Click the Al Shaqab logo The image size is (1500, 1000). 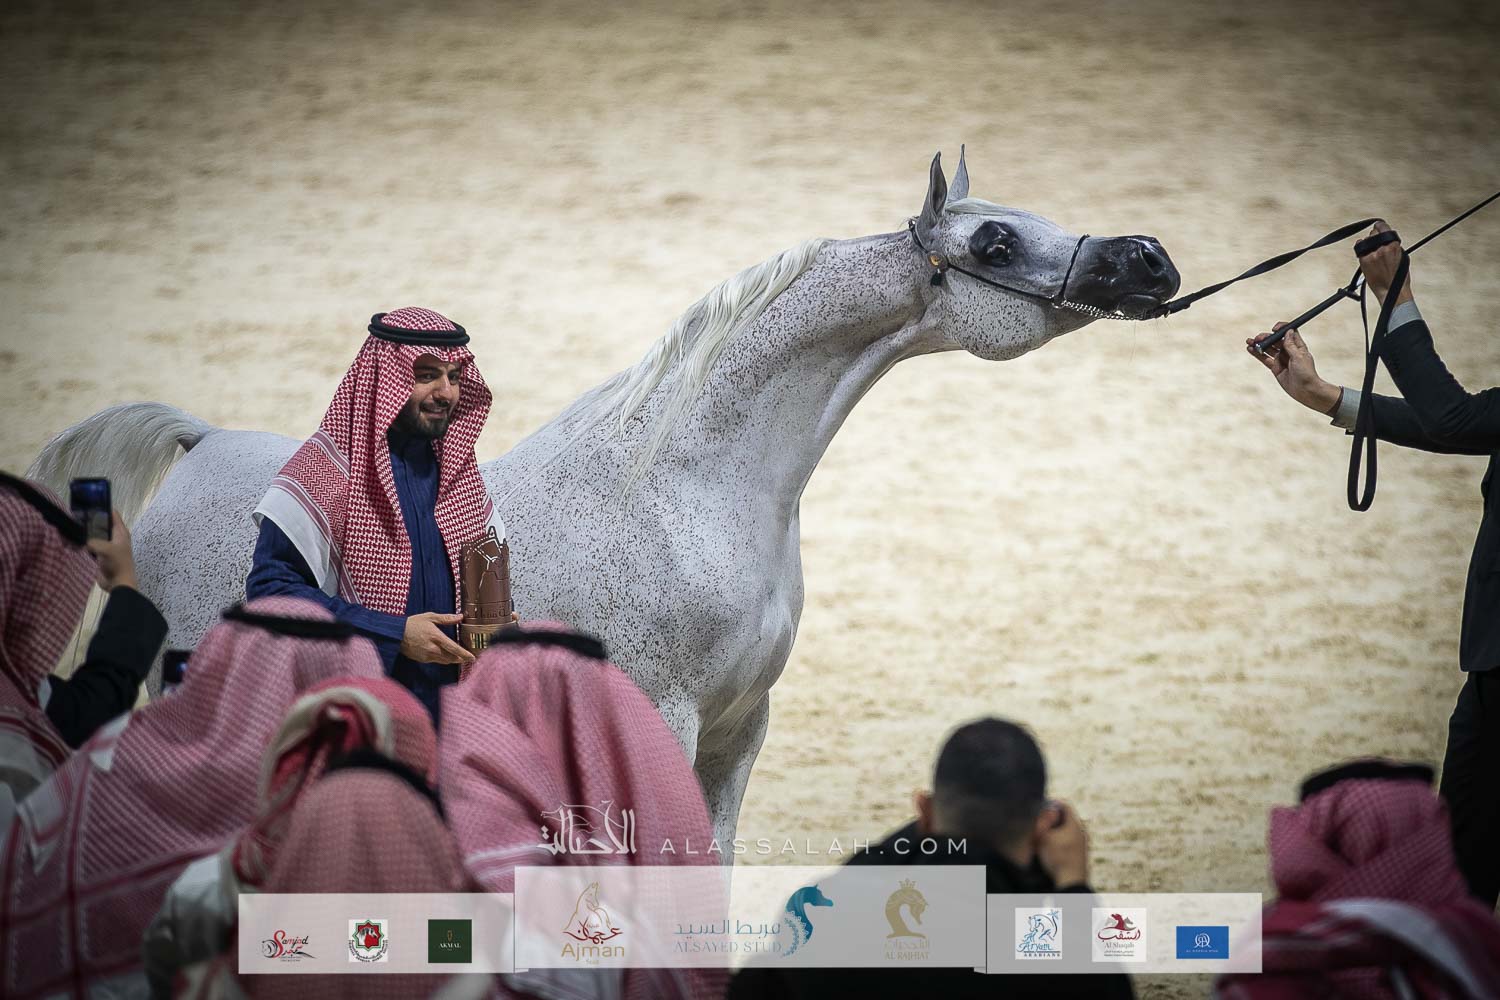(1119, 934)
